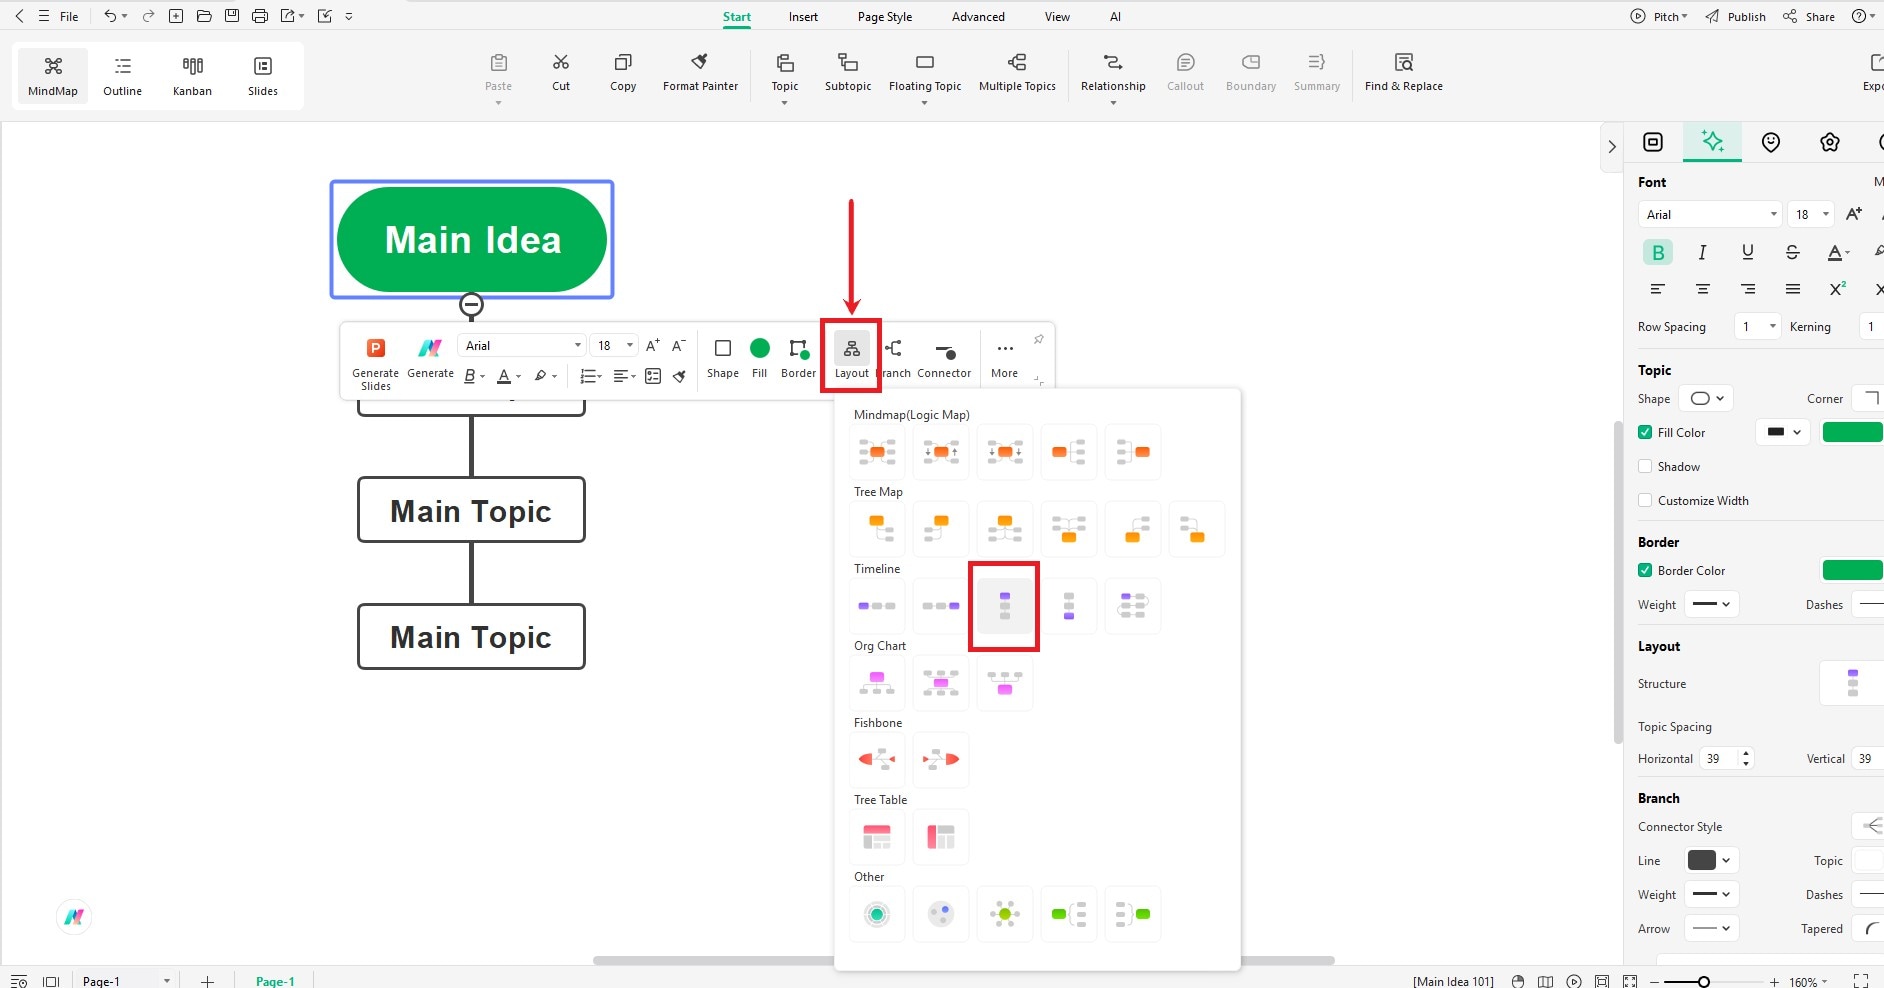This screenshot has height=988, width=1884.
Task: Enable the Shadow checkbox
Action: pyautogui.click(x=1645, y=467)
